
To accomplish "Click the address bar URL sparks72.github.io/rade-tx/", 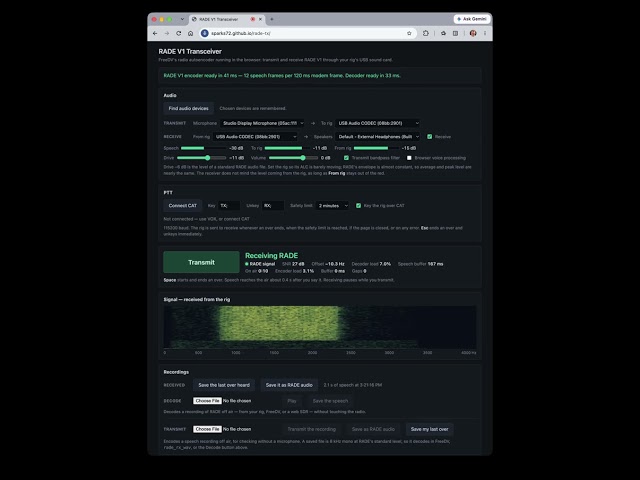I will (241, 33).
